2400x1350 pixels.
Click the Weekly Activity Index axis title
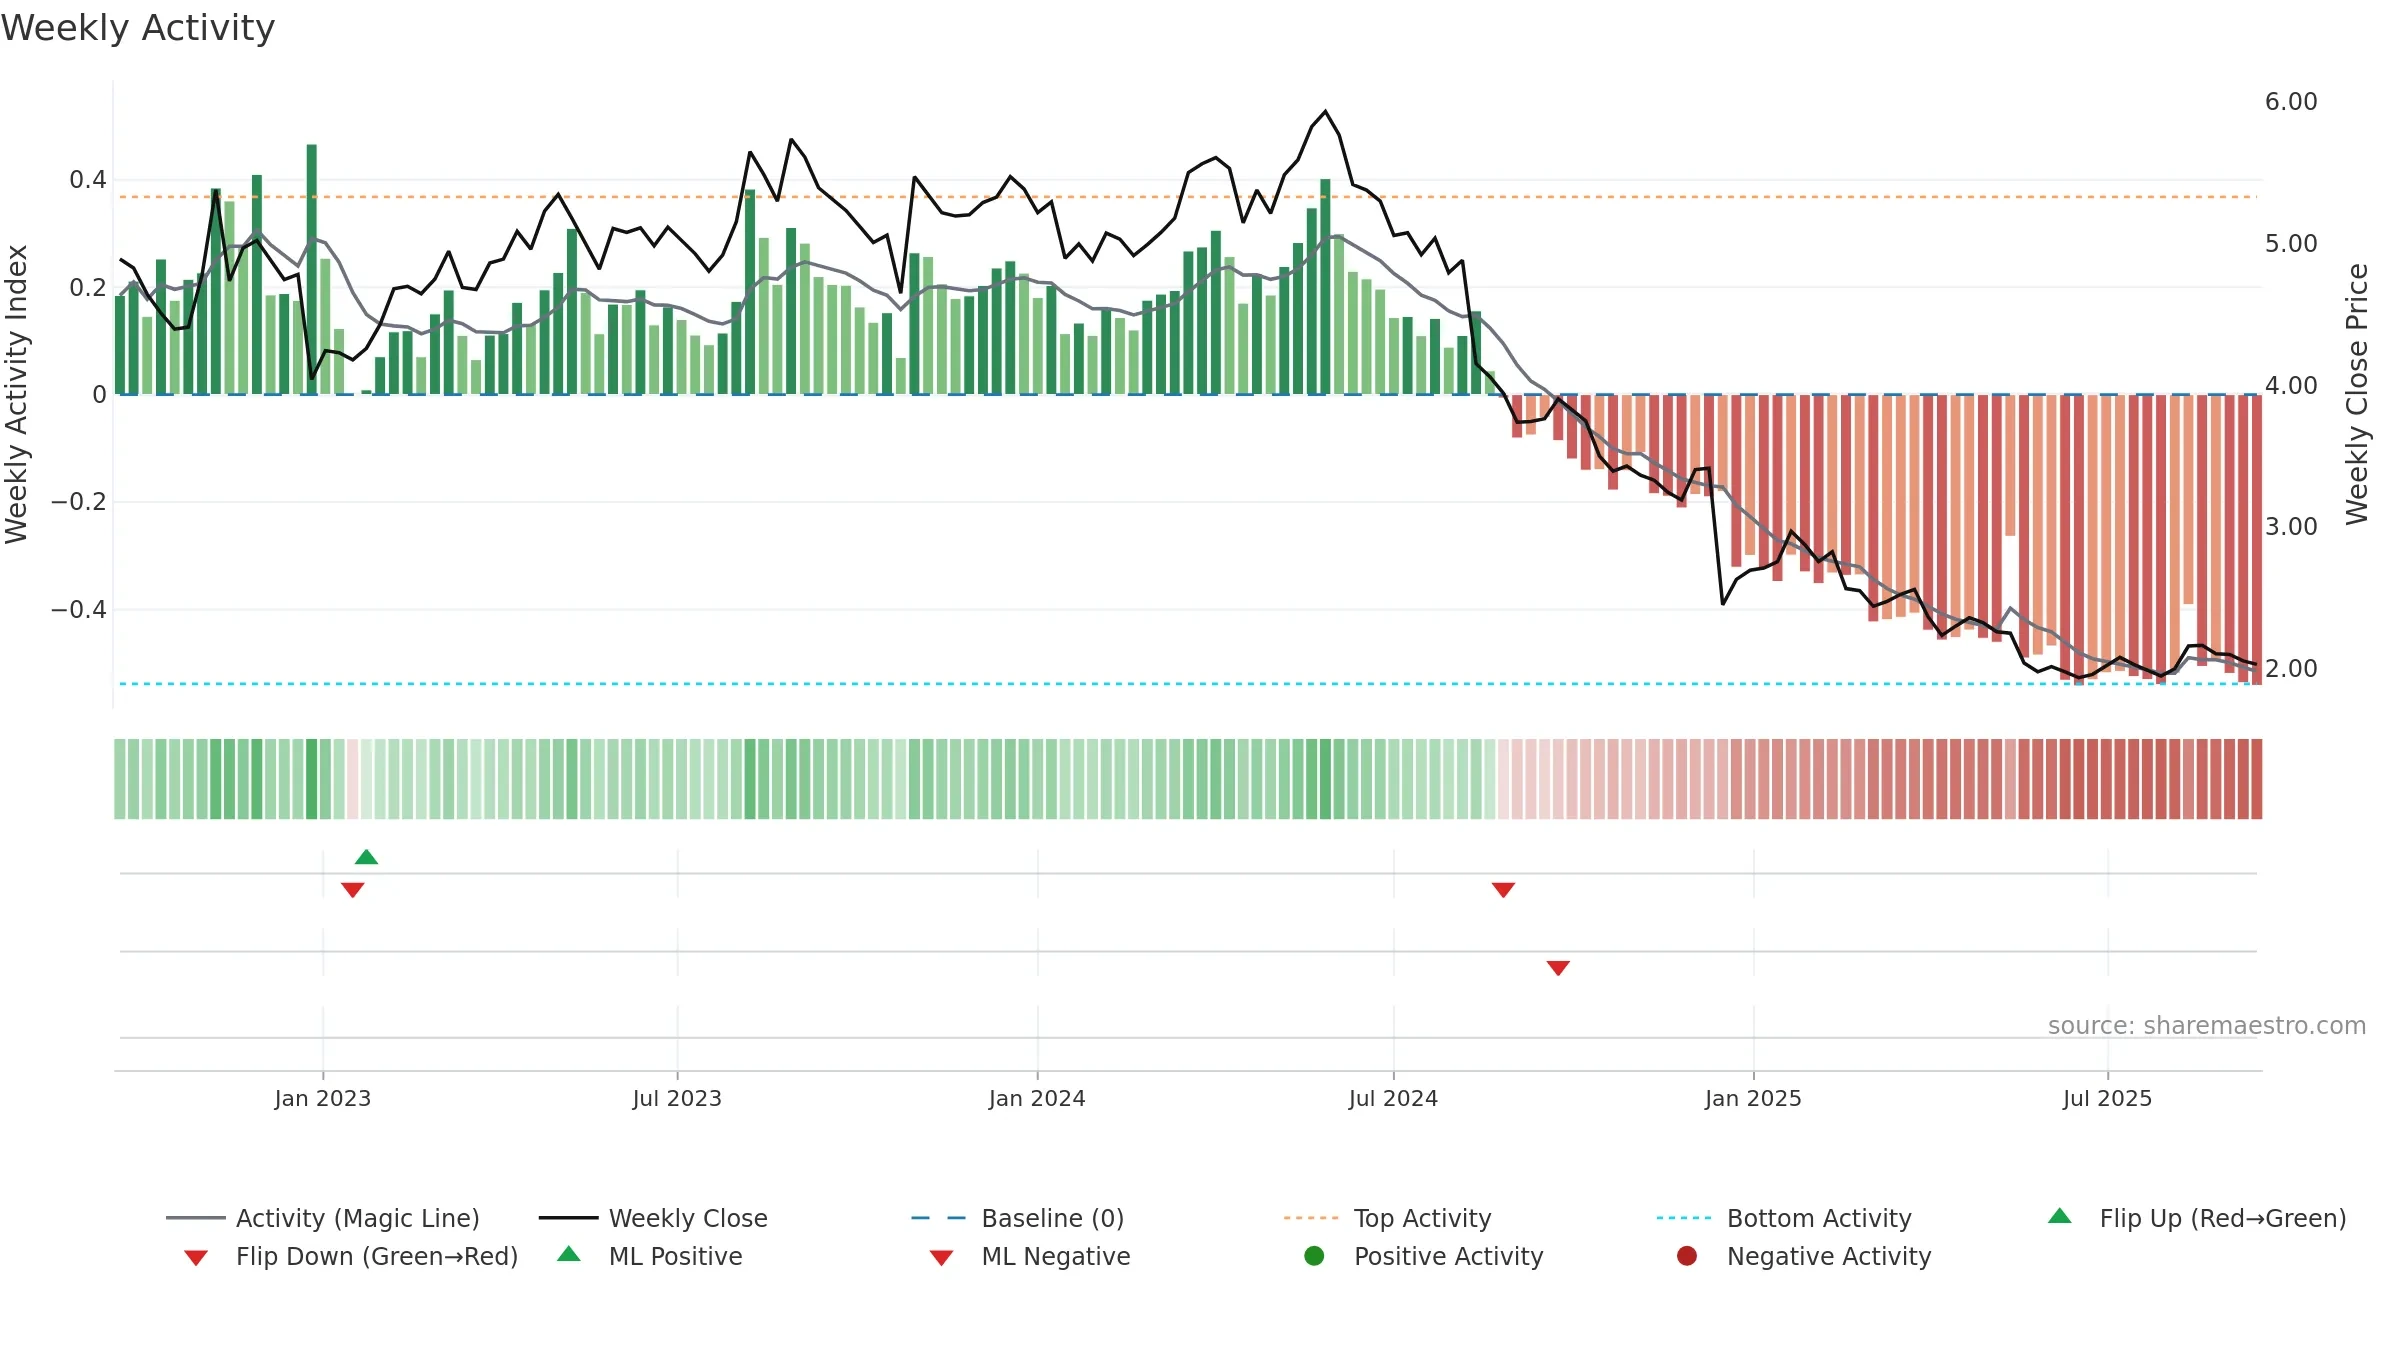pyautogui.click(x=16, y=394)
